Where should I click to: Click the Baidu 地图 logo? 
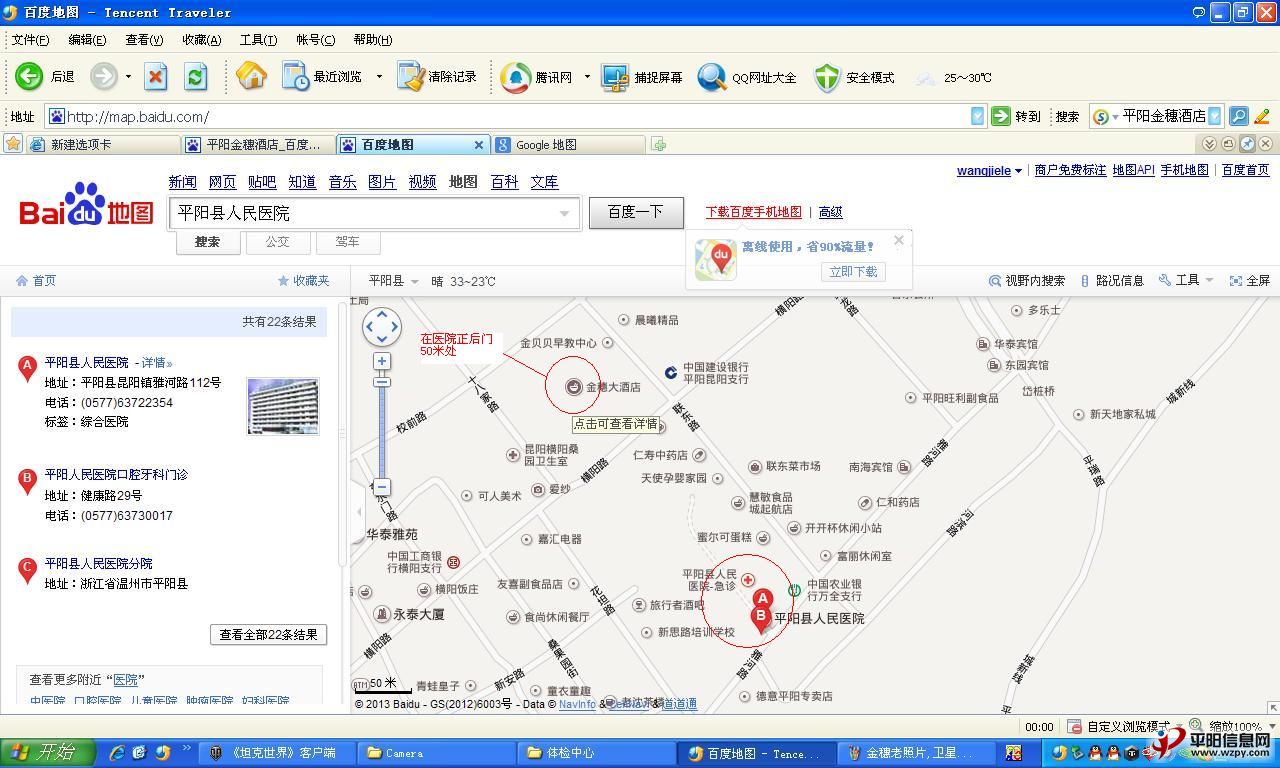pyautogui.click(x=86, y=206)
